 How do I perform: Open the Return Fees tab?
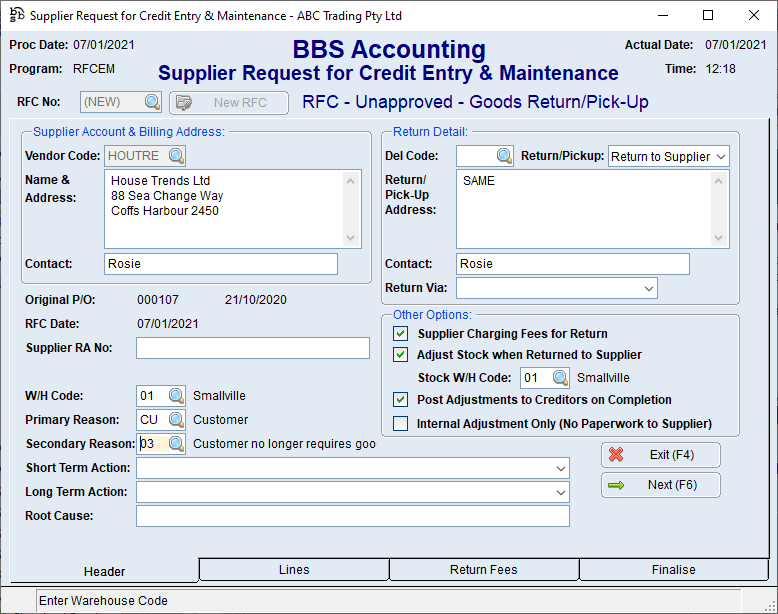point(484,570)
